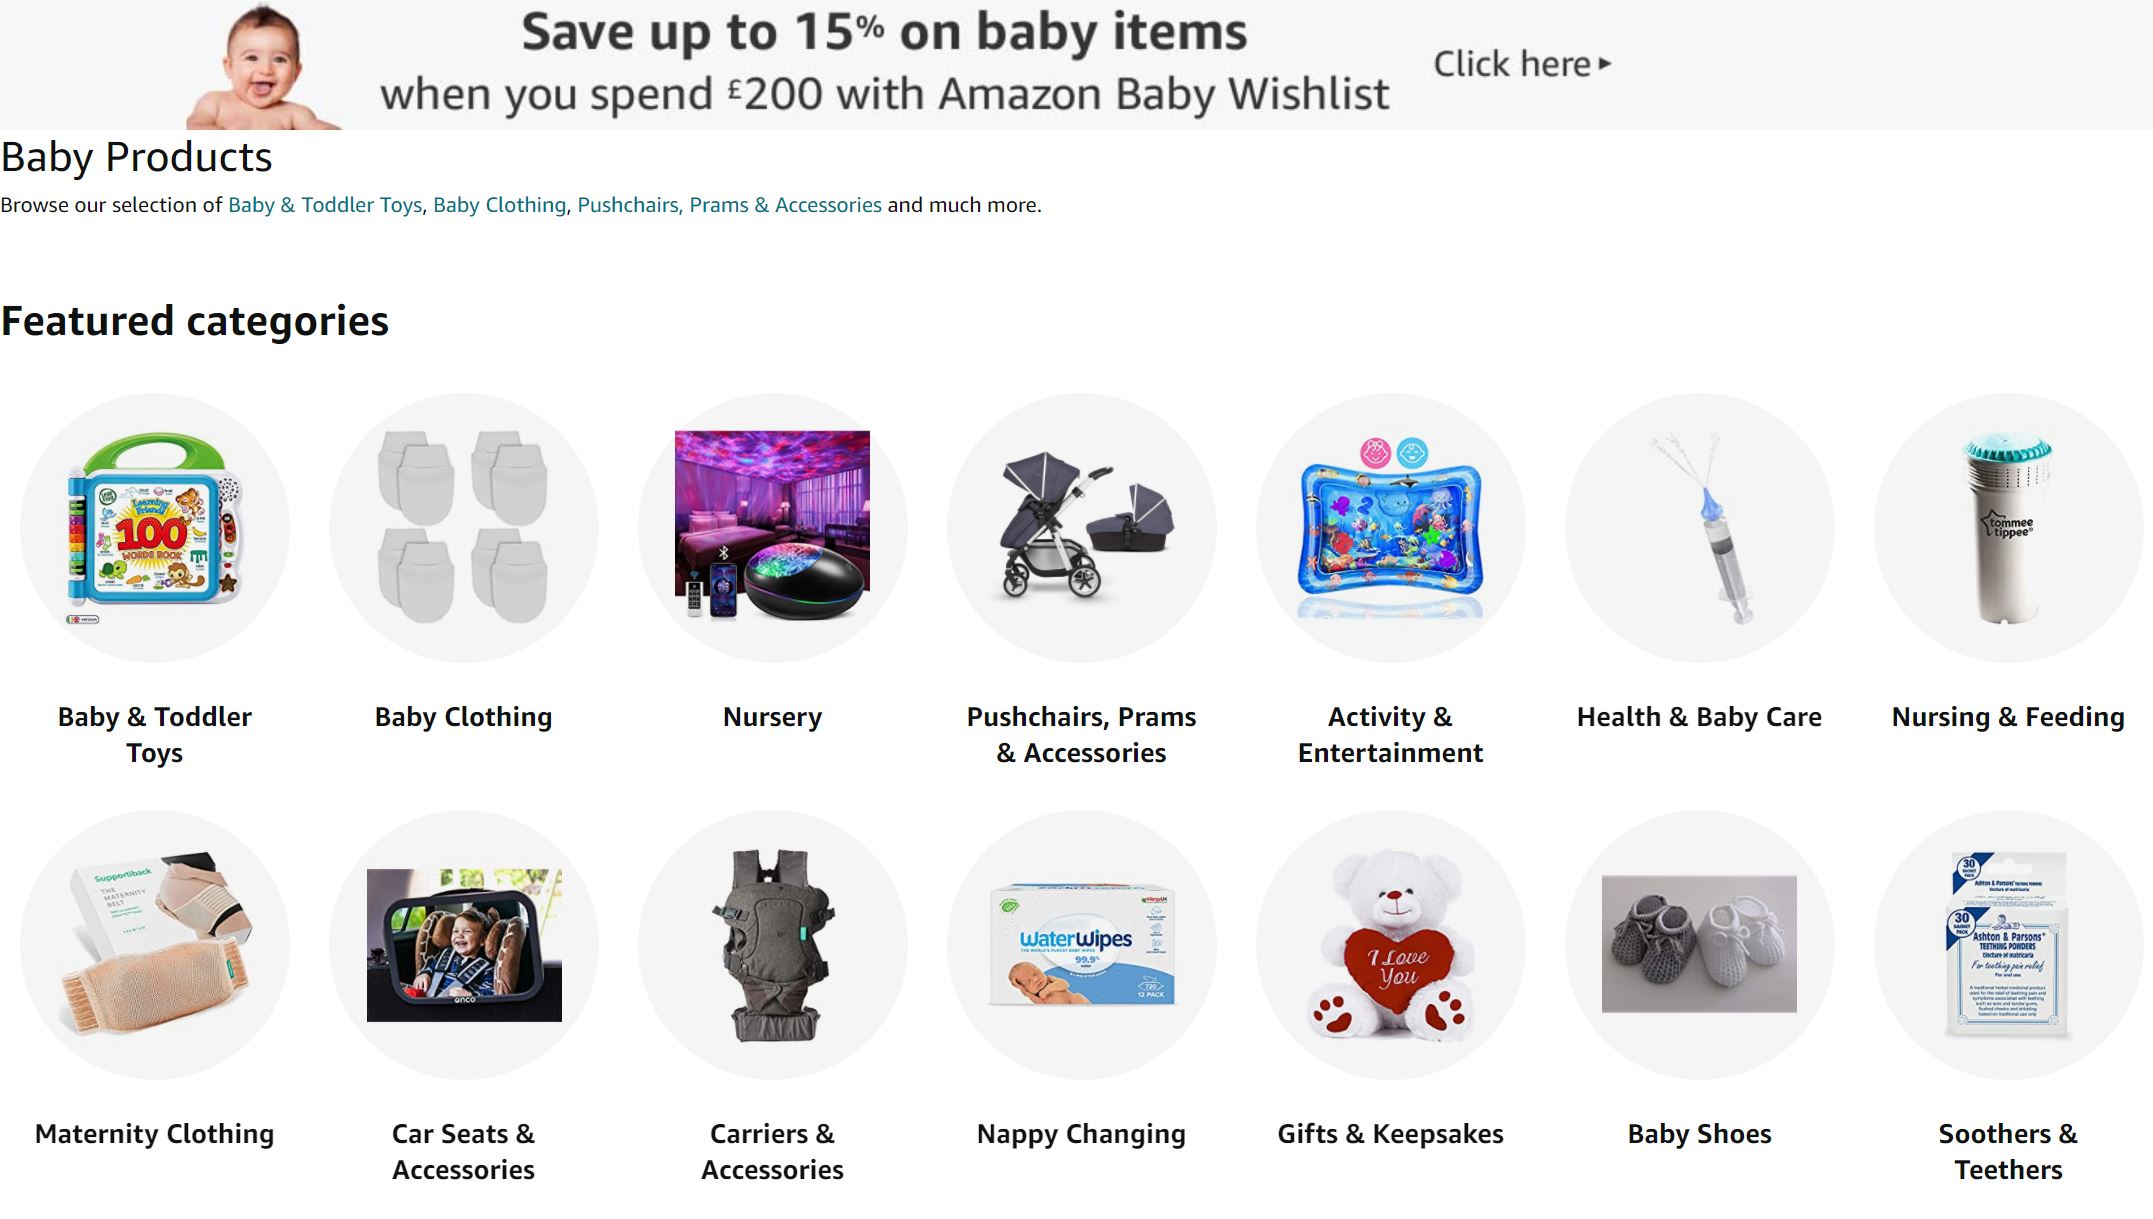Click the Baby & Toddler Toys category image
This screenshot has width=2153, height=1219.
tap(155, 528)
